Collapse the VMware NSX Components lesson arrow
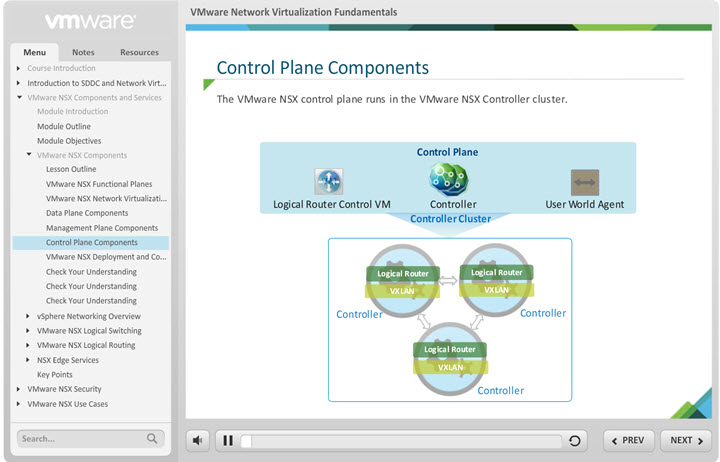The width and height of the screenshot is (720, 462). click(x=29, y=155)
